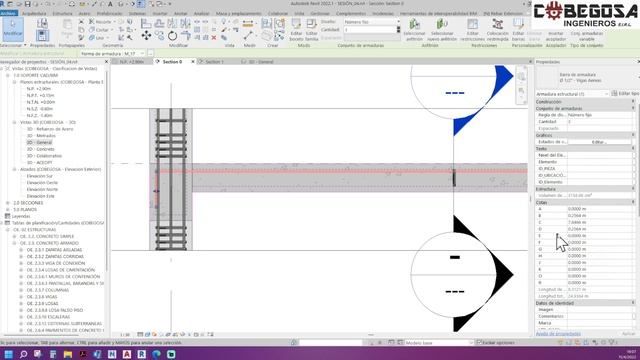Click Seleccionar nuevo anfitrión icon

442,30
